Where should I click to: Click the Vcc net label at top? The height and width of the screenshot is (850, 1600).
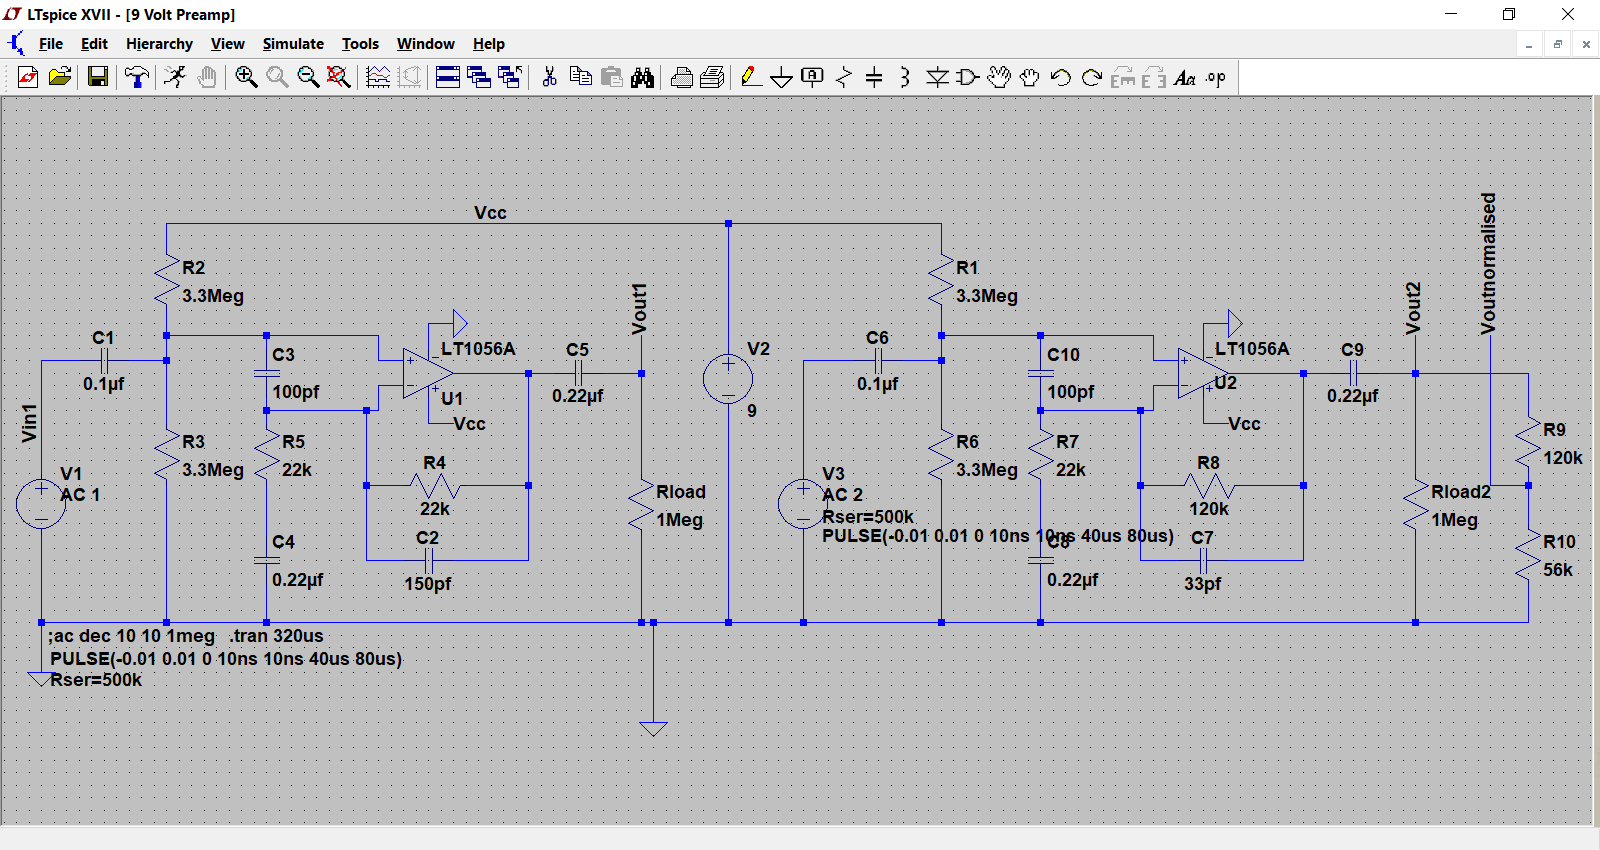pos(490,213)
